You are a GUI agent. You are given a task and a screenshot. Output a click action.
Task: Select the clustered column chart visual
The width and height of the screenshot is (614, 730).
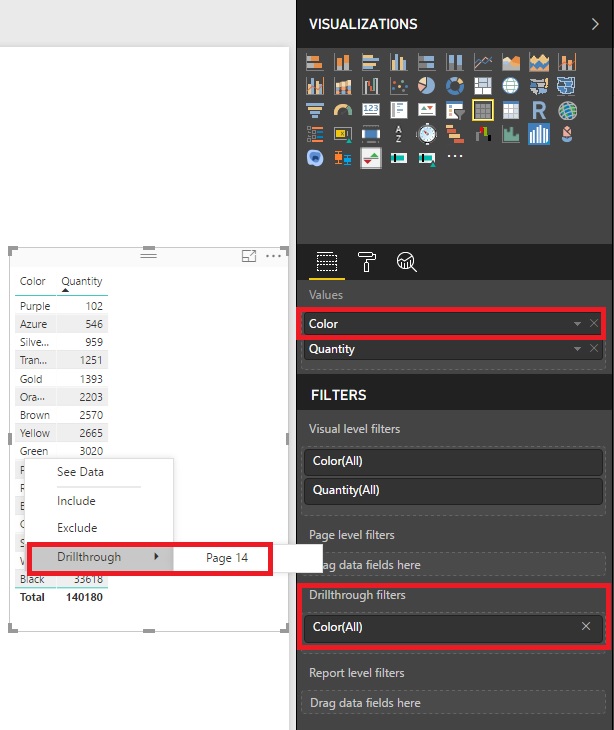tap(399, 62)
